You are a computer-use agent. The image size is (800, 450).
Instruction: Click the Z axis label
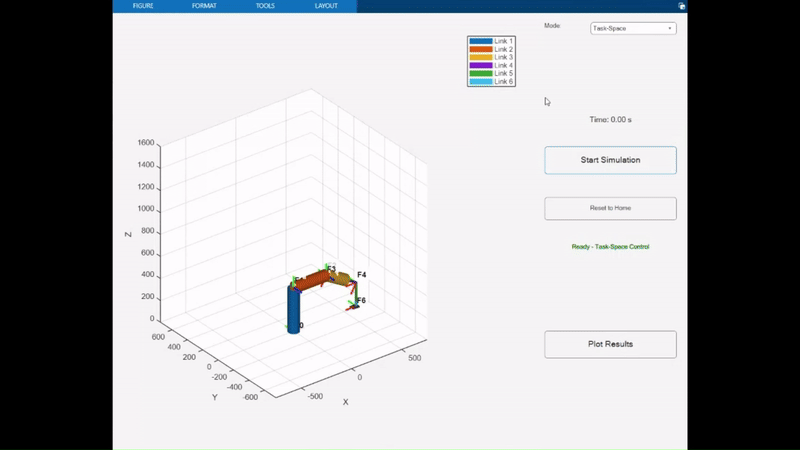pyautogui.click(x=128, y=234)
